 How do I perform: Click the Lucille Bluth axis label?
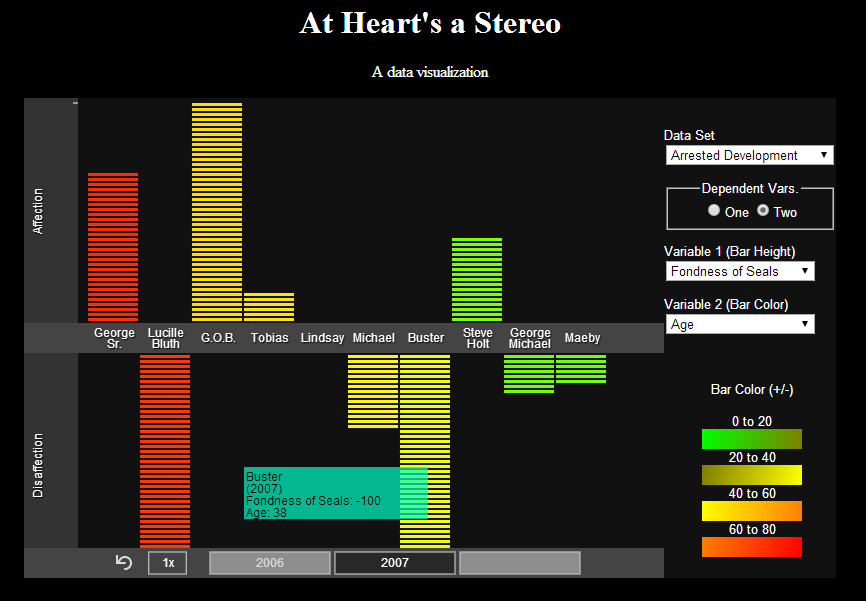click(x=166, y=338)
